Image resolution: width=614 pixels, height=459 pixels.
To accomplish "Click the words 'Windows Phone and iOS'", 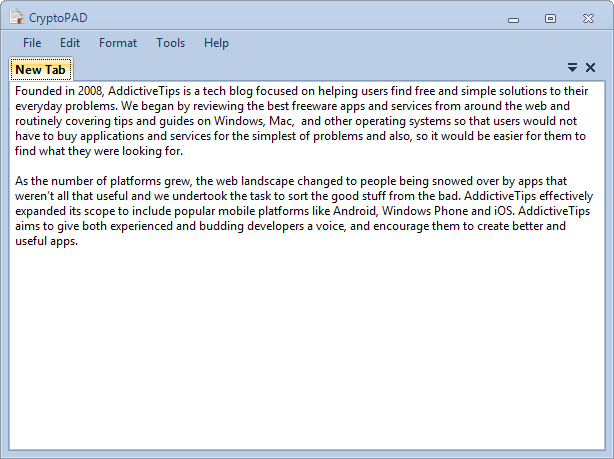I will pos(447,211).
